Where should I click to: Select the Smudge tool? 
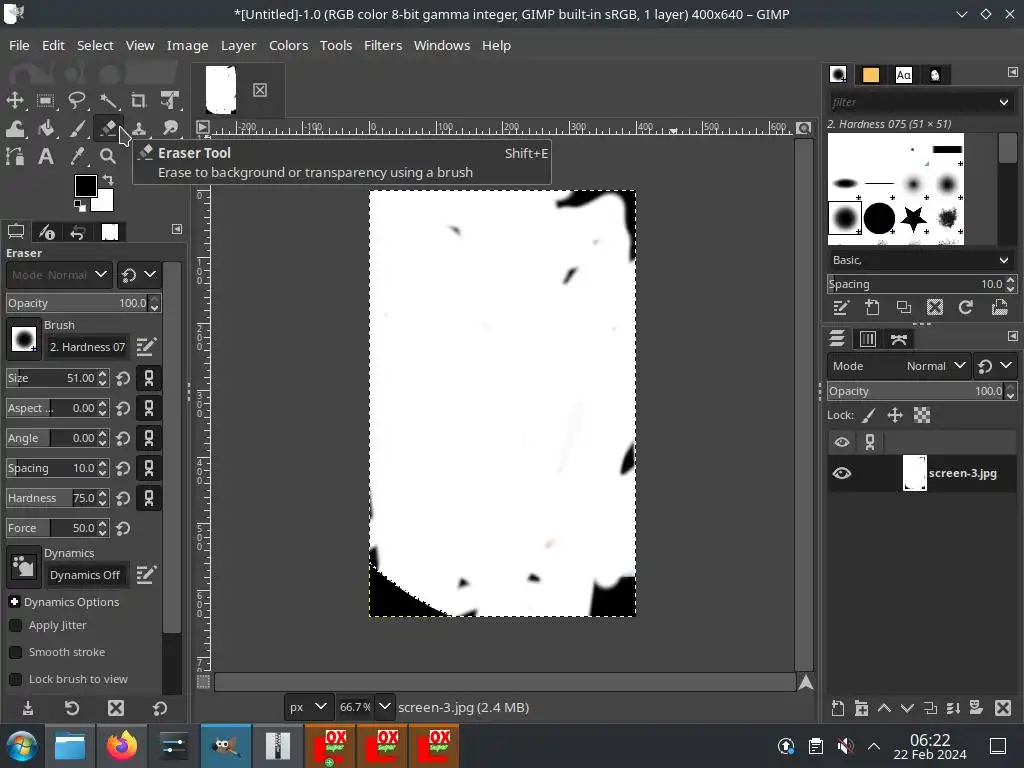click(x=170, y=129)
